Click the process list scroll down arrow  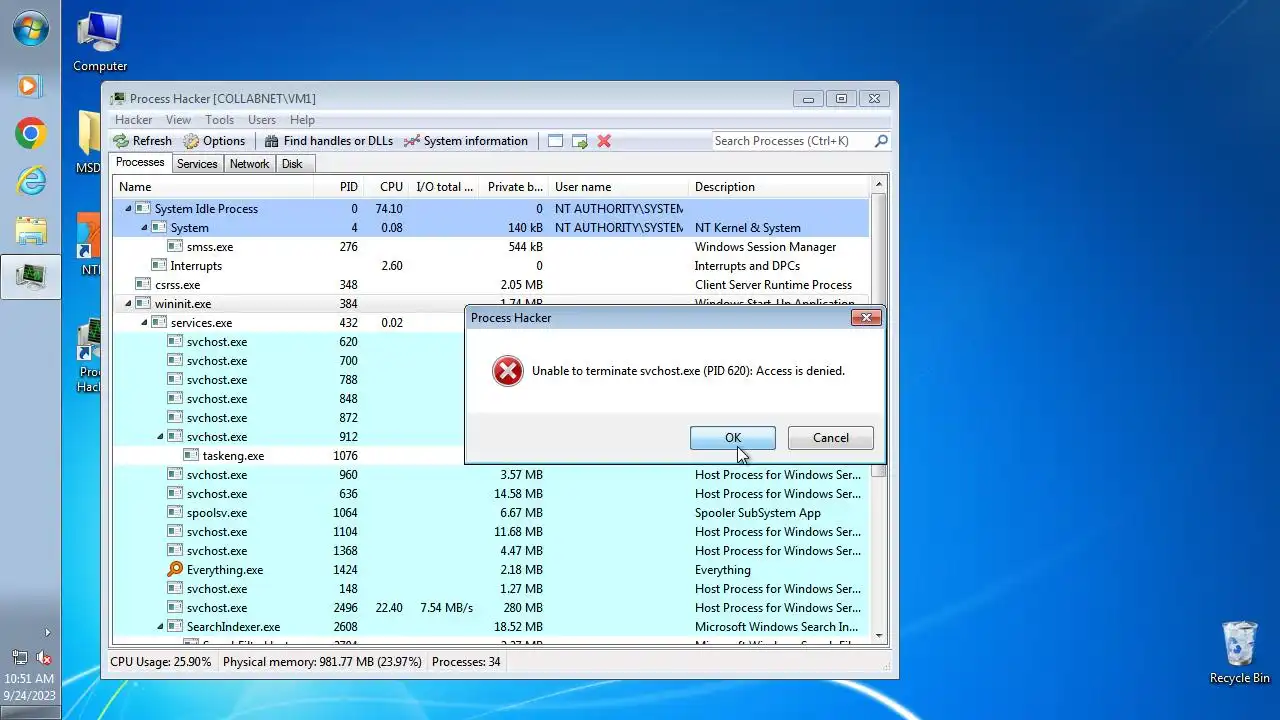[879, 635]
